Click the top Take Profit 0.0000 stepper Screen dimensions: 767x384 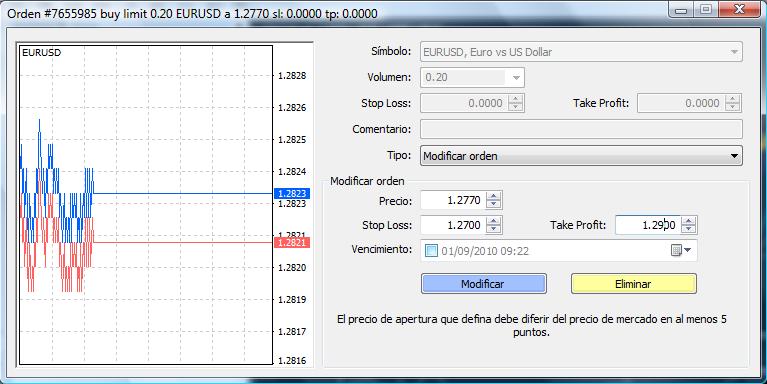(732, 103)
